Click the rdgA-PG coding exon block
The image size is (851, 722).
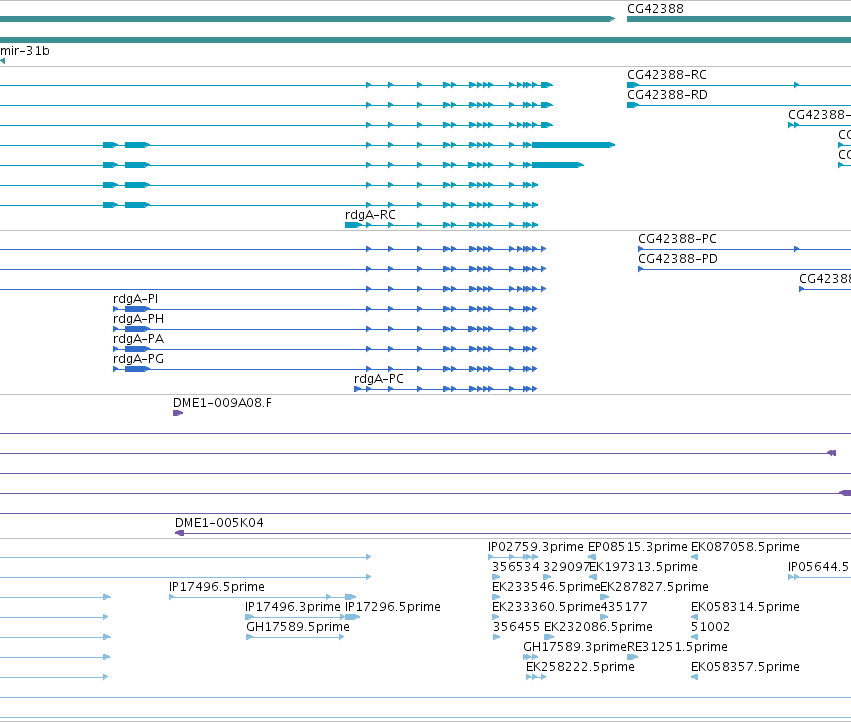[137, 370]
